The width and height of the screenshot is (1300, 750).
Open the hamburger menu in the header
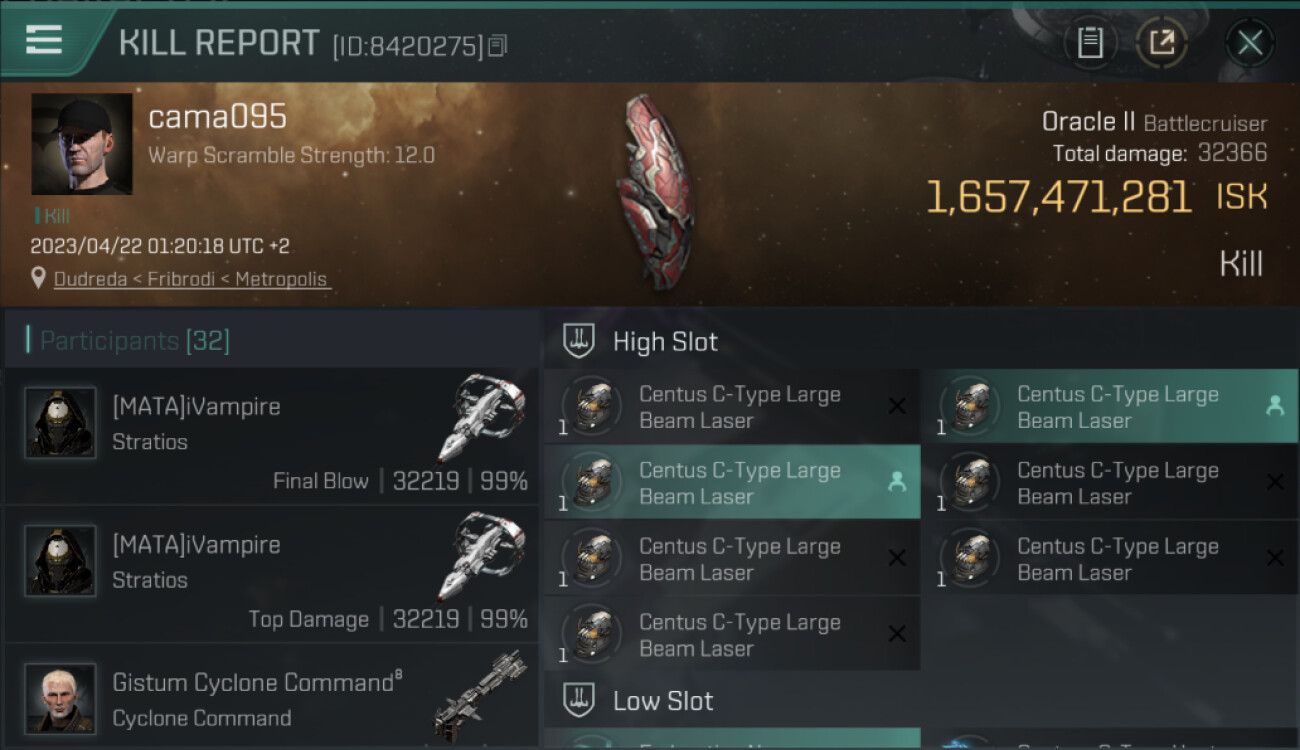[x=44, y=40]
